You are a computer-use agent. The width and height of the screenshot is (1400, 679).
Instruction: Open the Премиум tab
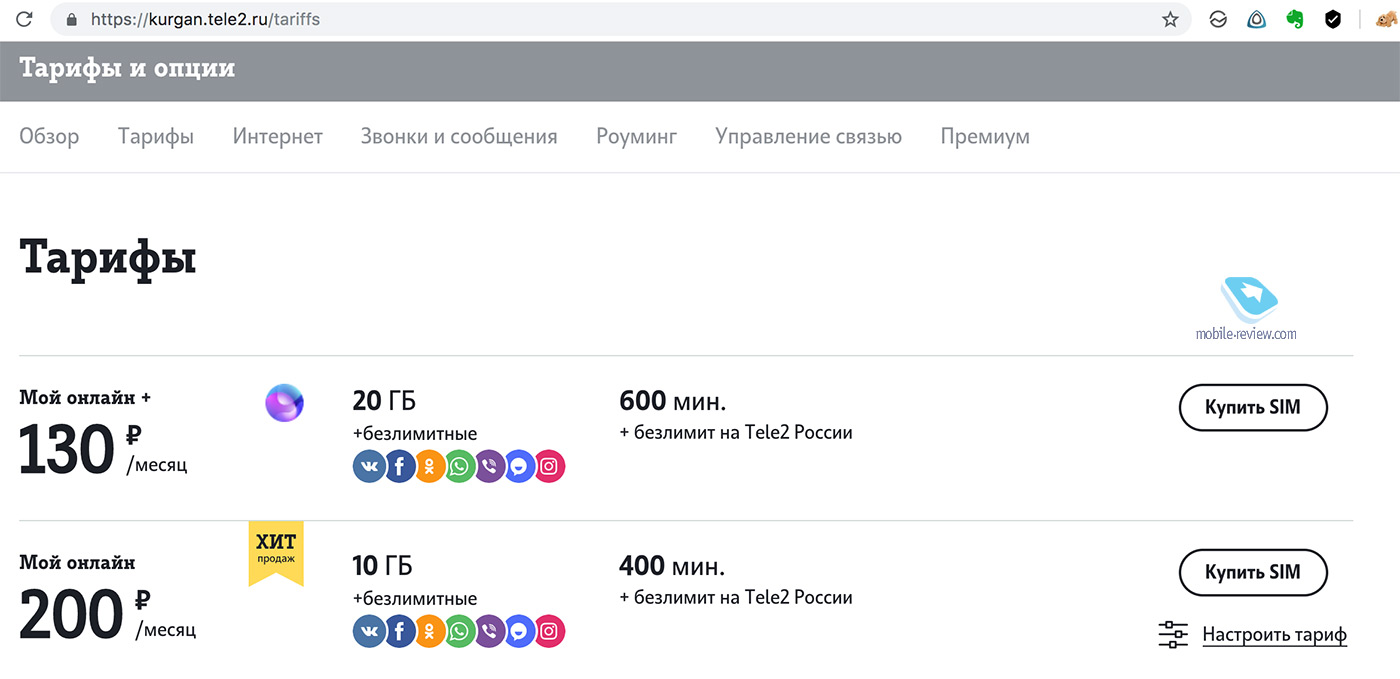point(985,137)
